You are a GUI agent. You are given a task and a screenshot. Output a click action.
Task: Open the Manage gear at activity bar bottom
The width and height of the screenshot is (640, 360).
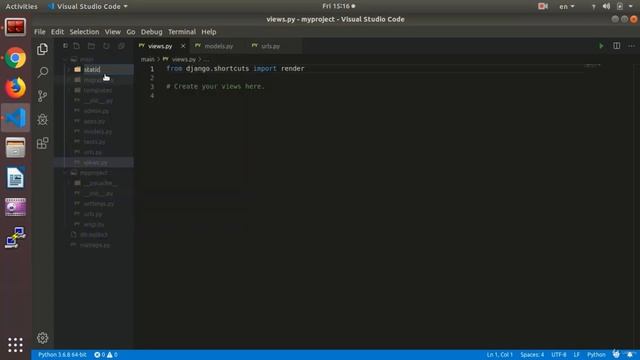coord(42,338)
